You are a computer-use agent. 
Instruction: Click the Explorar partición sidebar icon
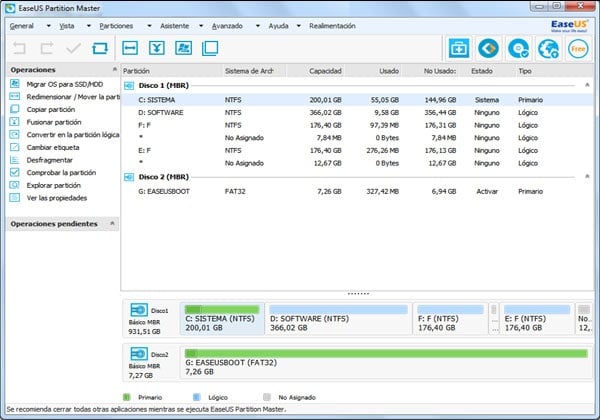[15, 185]
